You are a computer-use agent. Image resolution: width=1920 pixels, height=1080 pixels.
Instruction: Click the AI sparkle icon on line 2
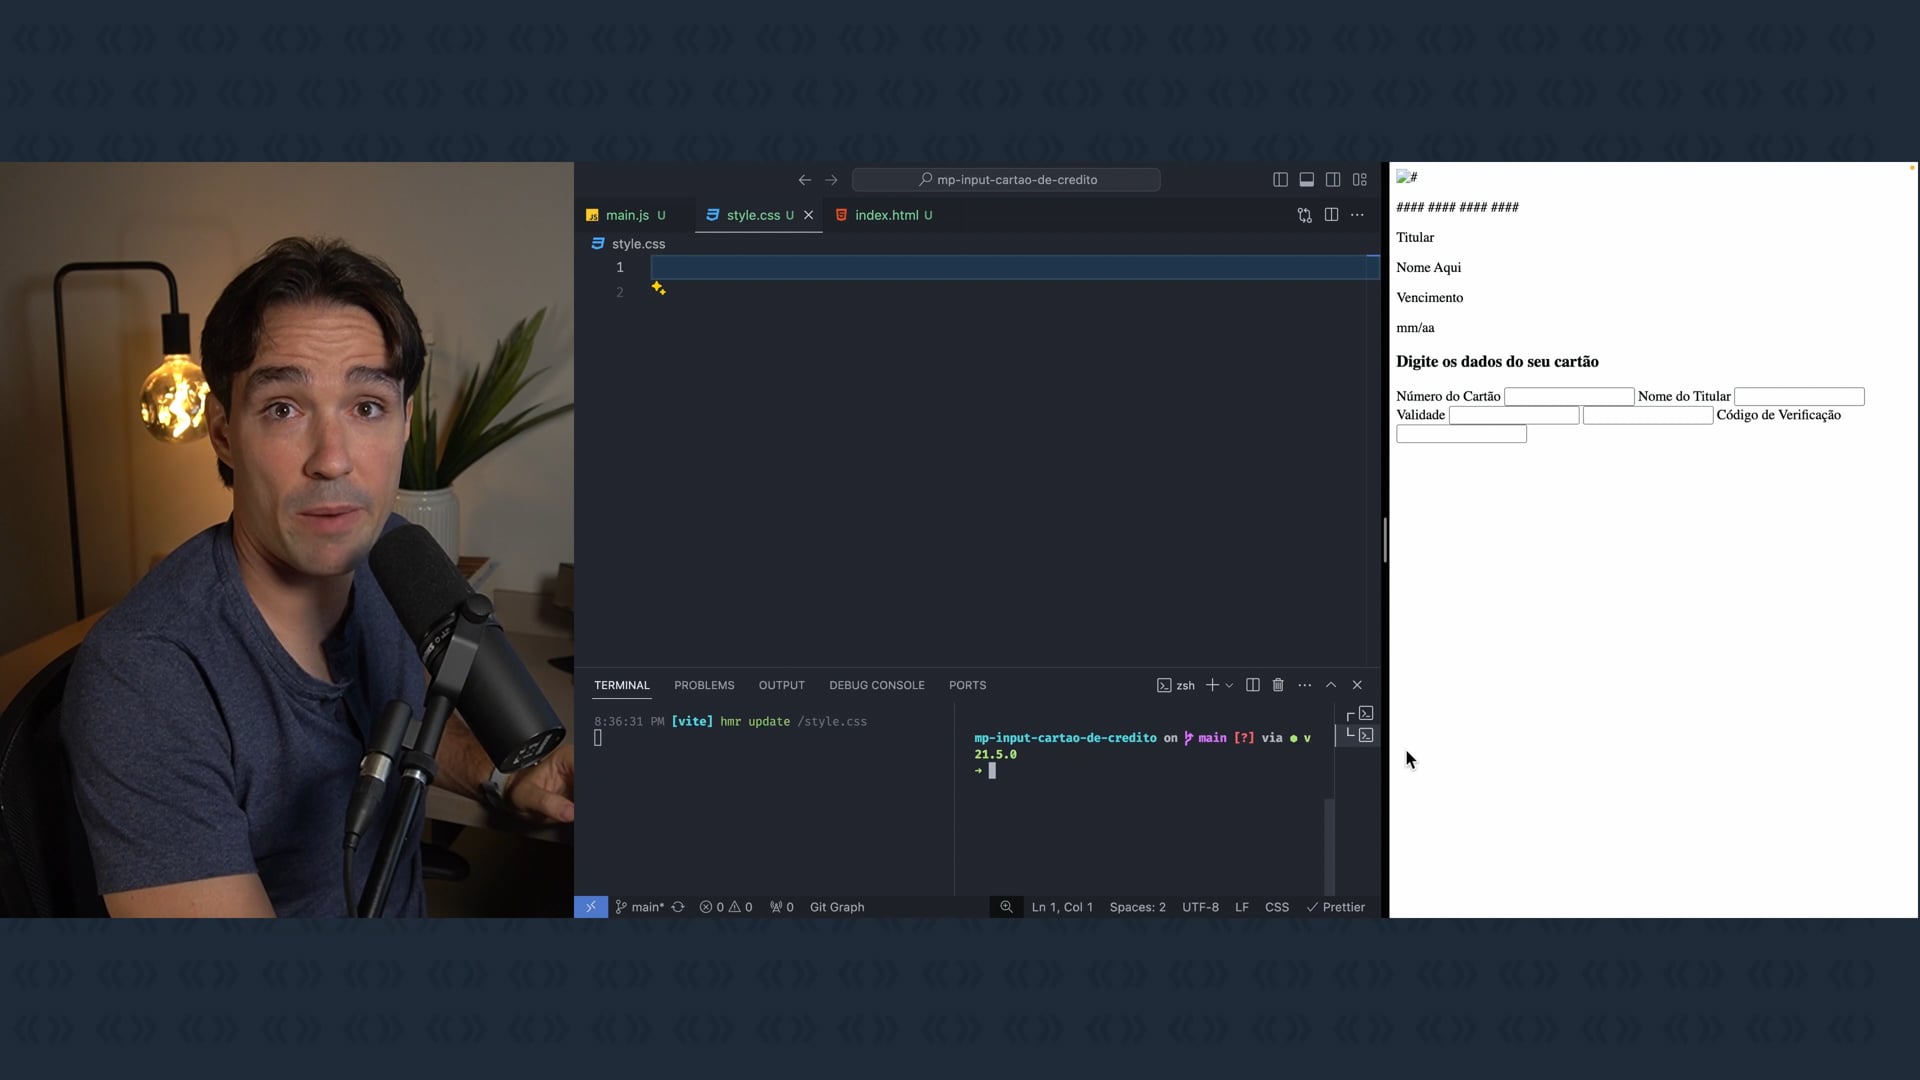point(658,288)
